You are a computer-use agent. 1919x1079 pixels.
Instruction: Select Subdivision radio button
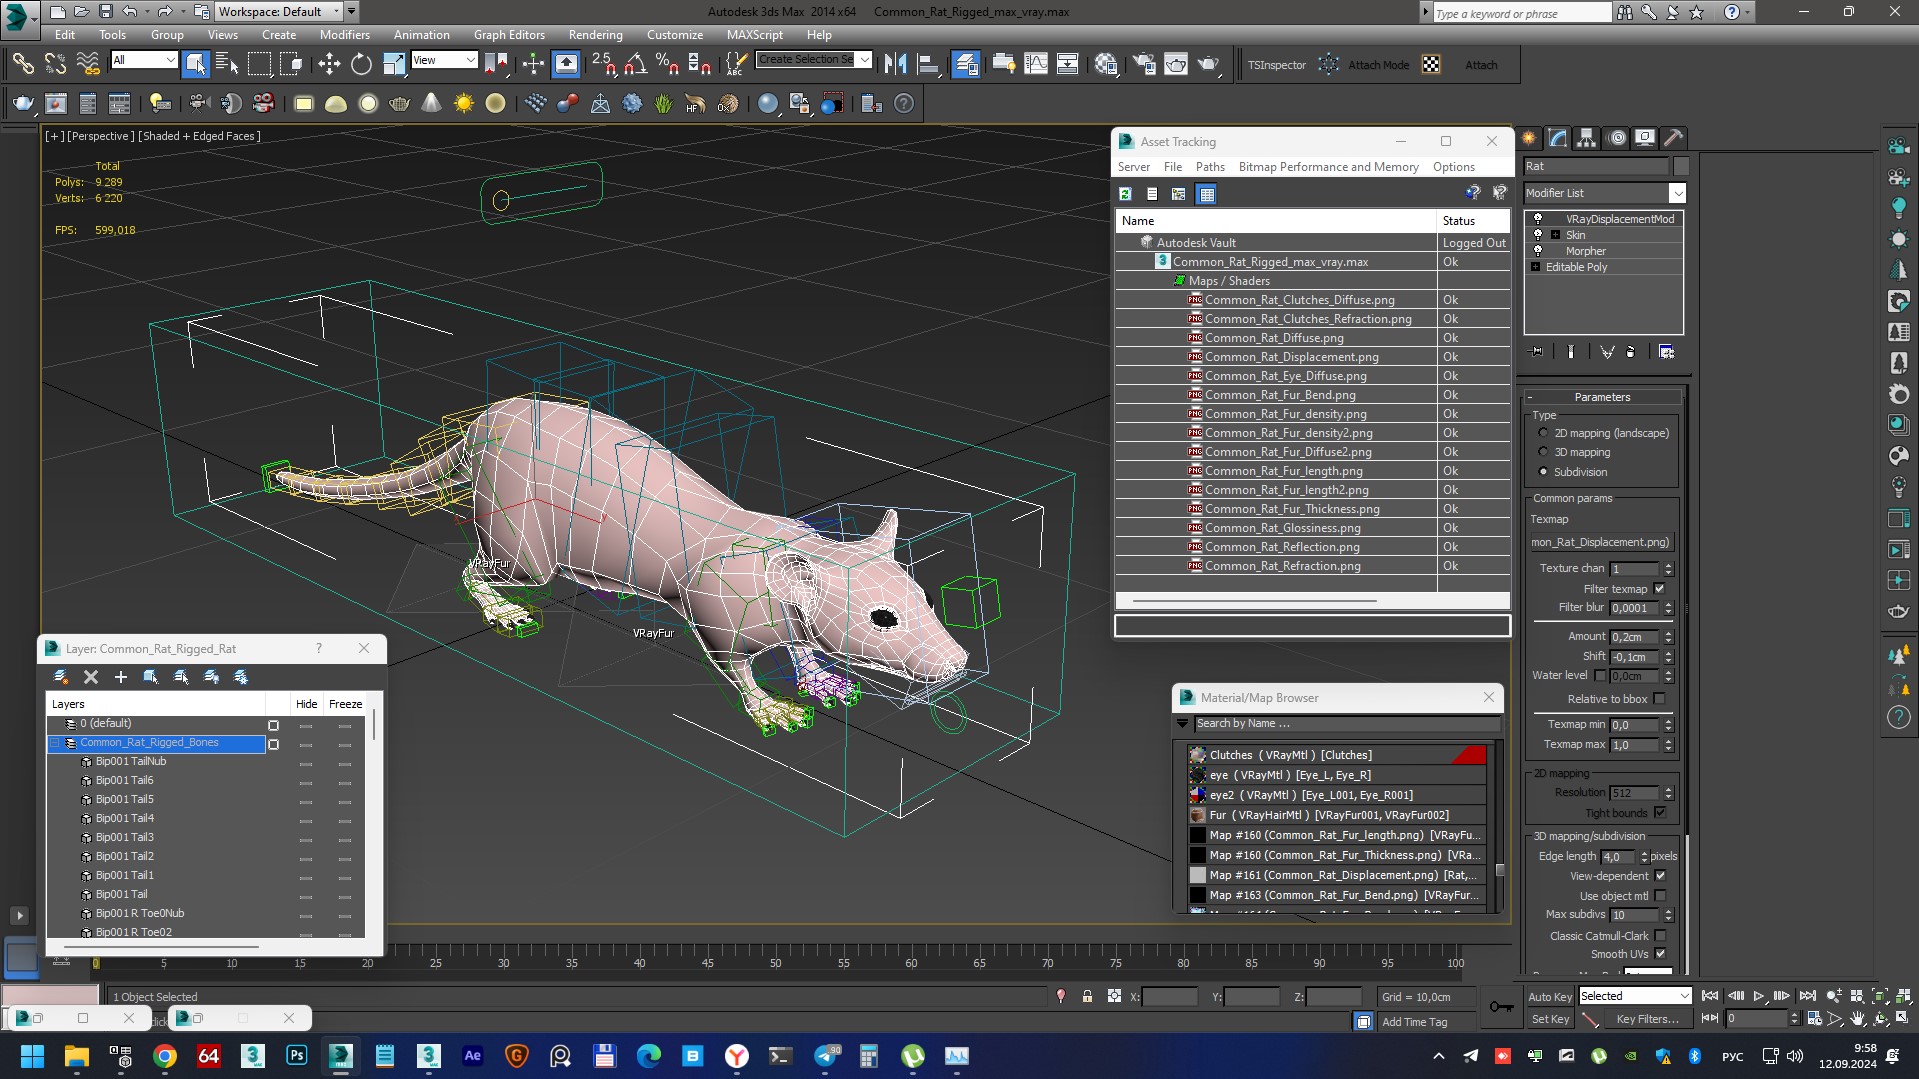pos(1543,472)
